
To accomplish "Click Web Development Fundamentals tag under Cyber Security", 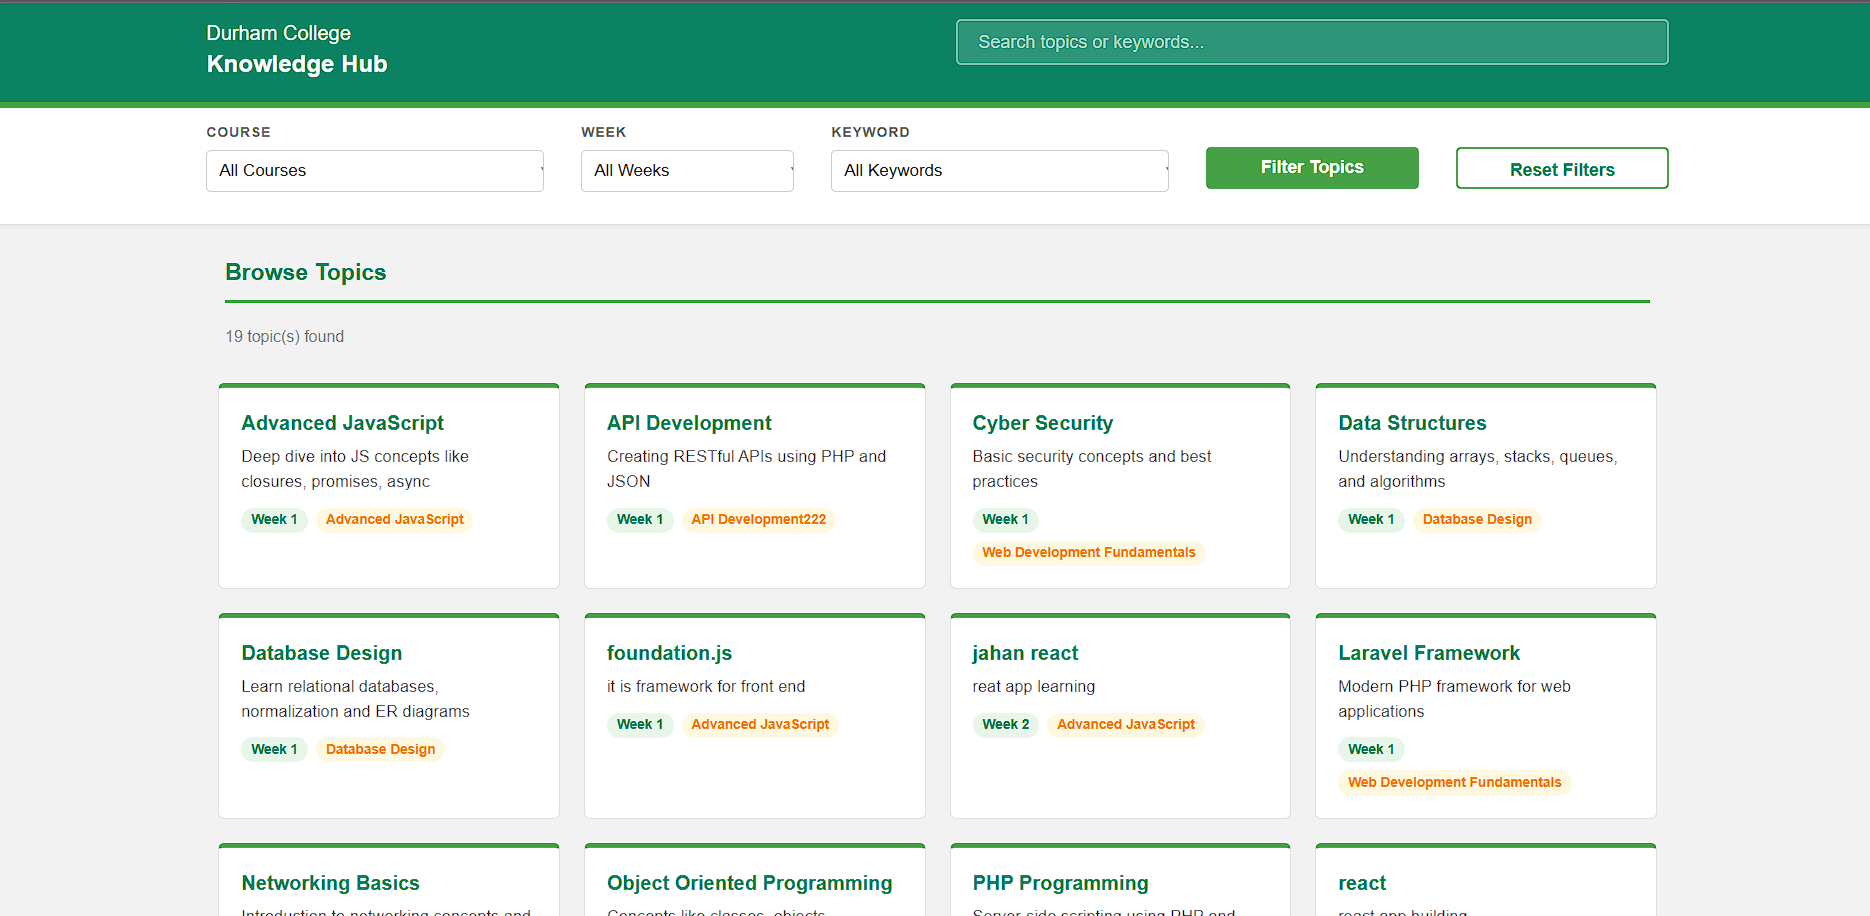I will (x=1088, y=553).
